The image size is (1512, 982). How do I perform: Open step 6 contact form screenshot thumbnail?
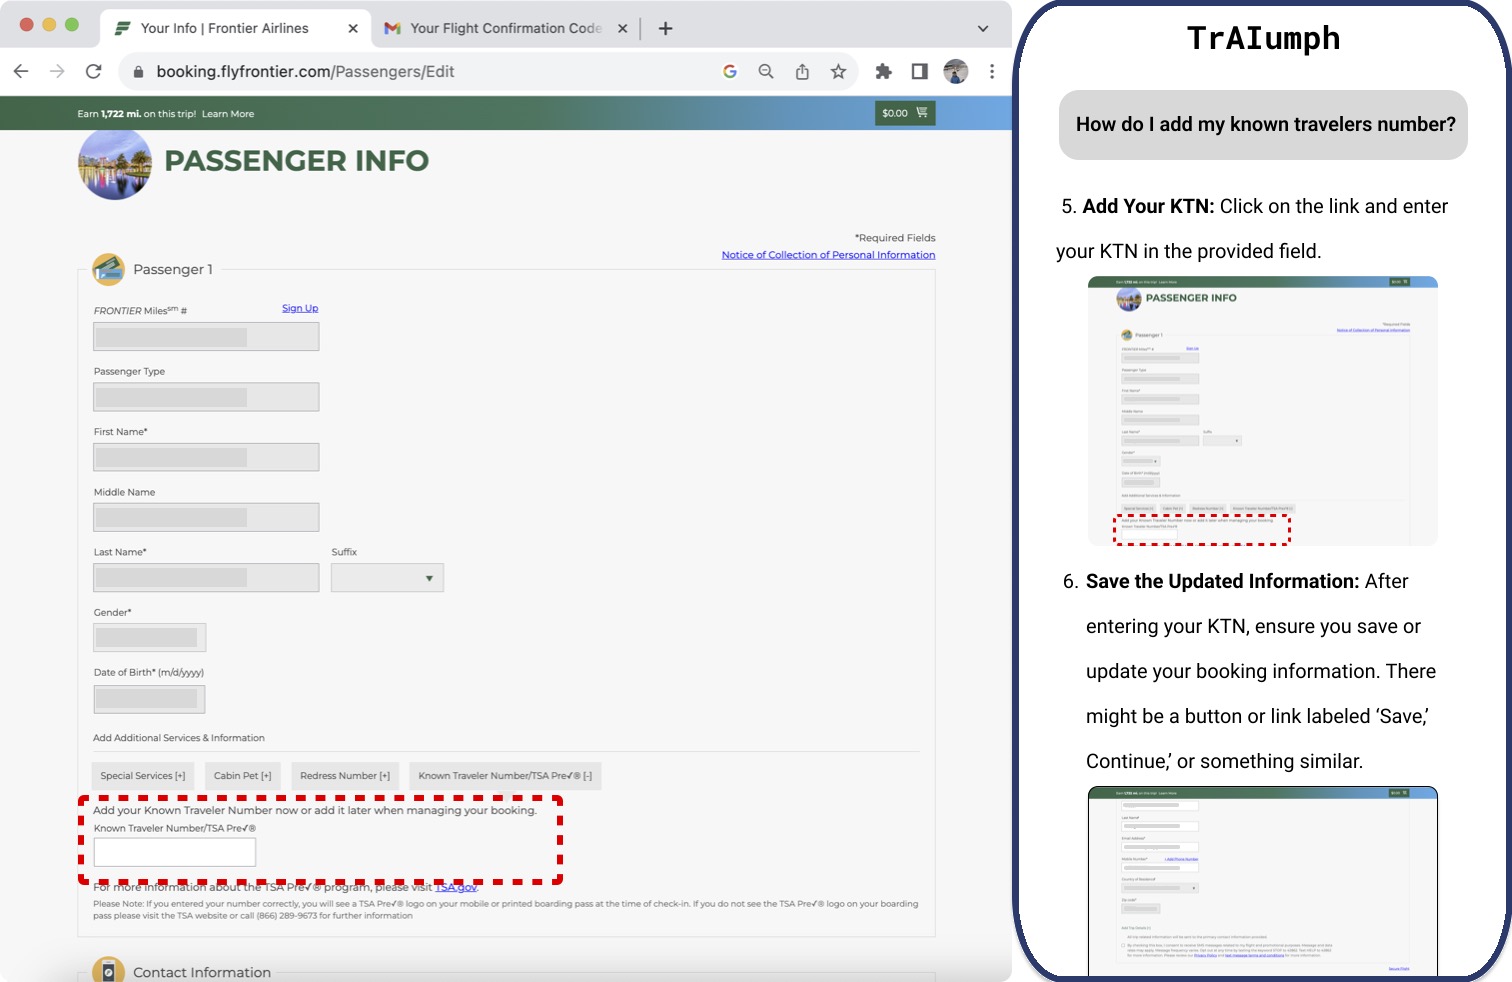point(1263,881)
